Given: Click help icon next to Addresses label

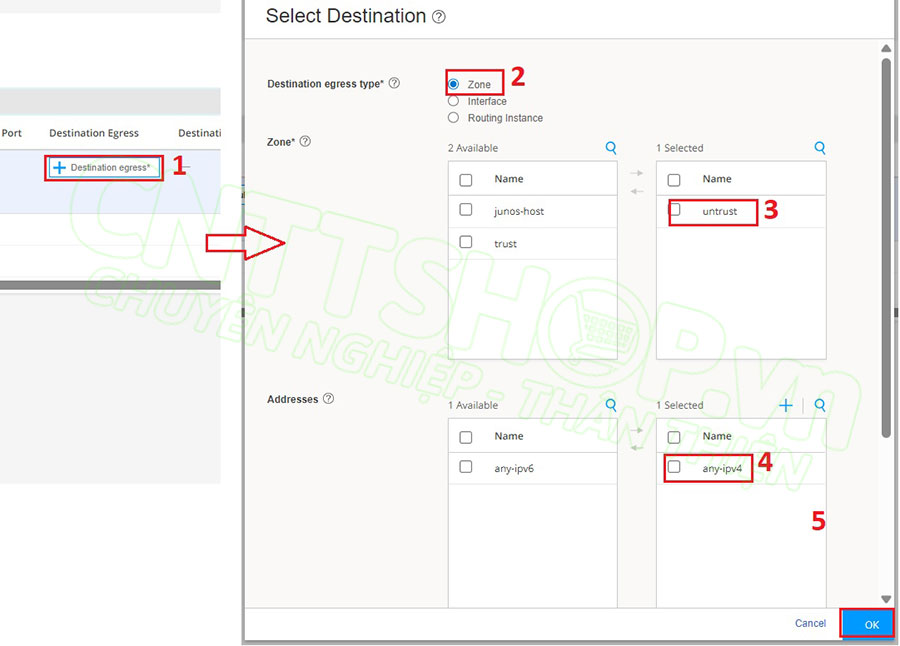Looking at the screenshot, I should point(328,399).
